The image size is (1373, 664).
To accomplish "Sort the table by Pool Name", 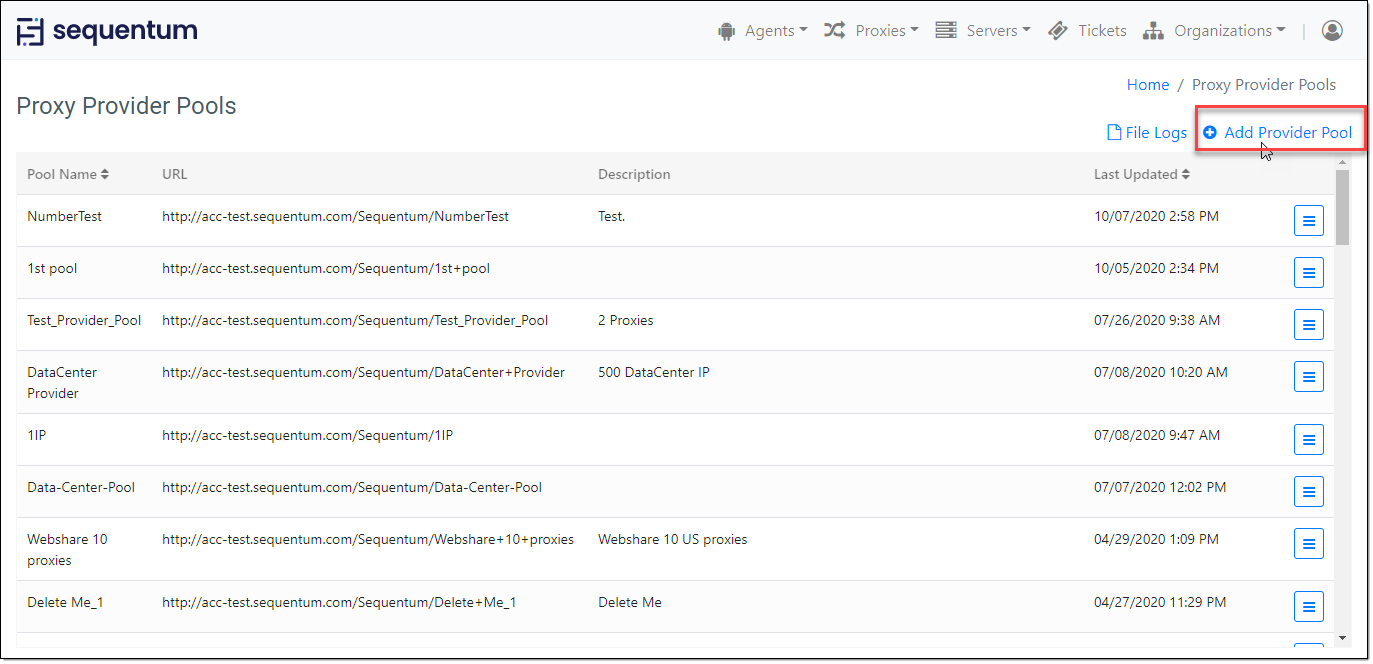I will pos(68,174).
